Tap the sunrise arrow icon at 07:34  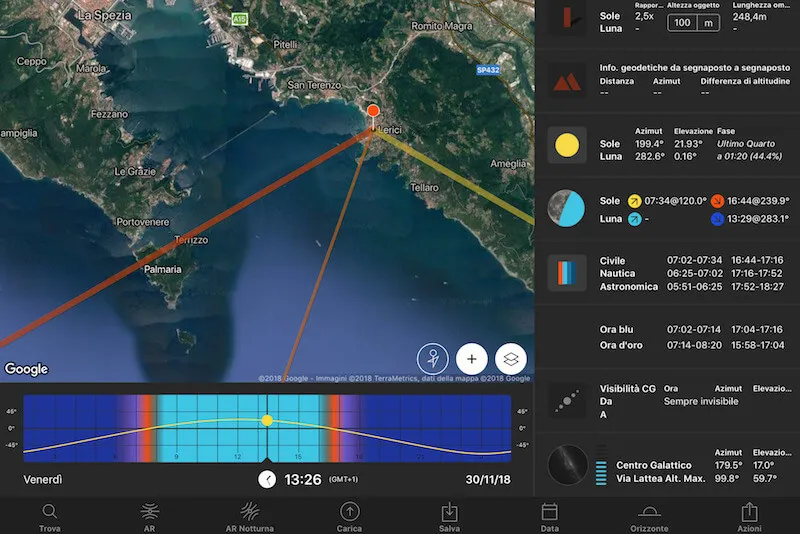(634, 201)
